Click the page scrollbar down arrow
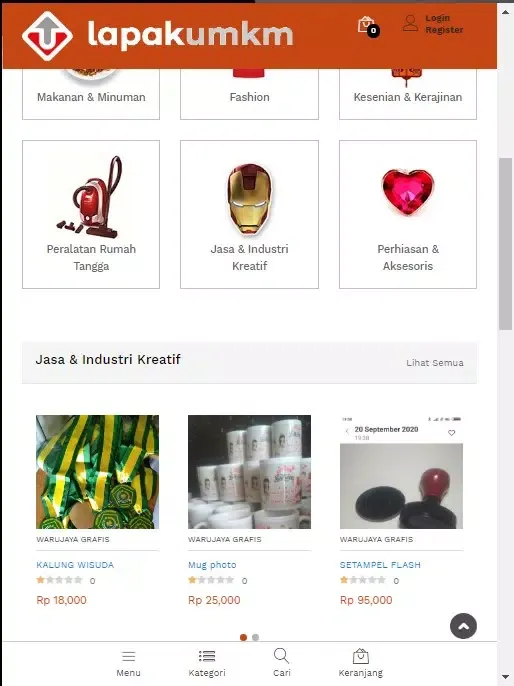This screenshot has width=514, height=686. point(505,677)
